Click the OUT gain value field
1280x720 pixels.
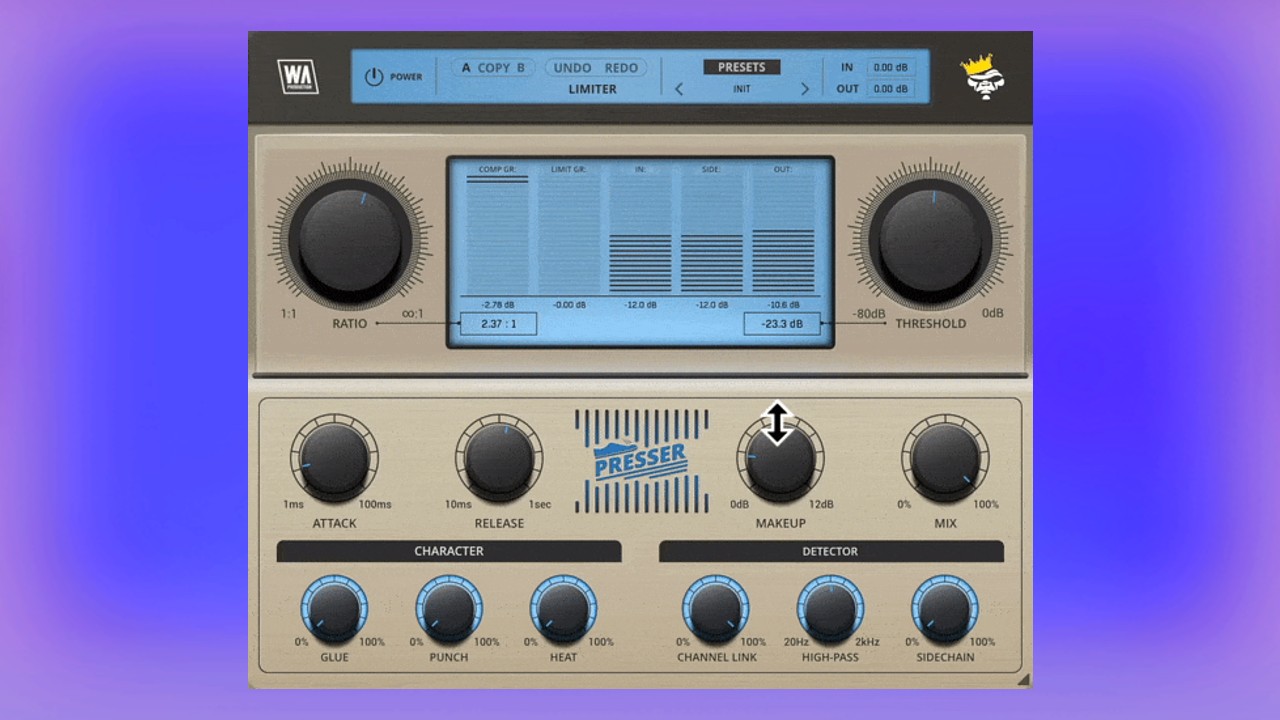[x=890, y=89]
